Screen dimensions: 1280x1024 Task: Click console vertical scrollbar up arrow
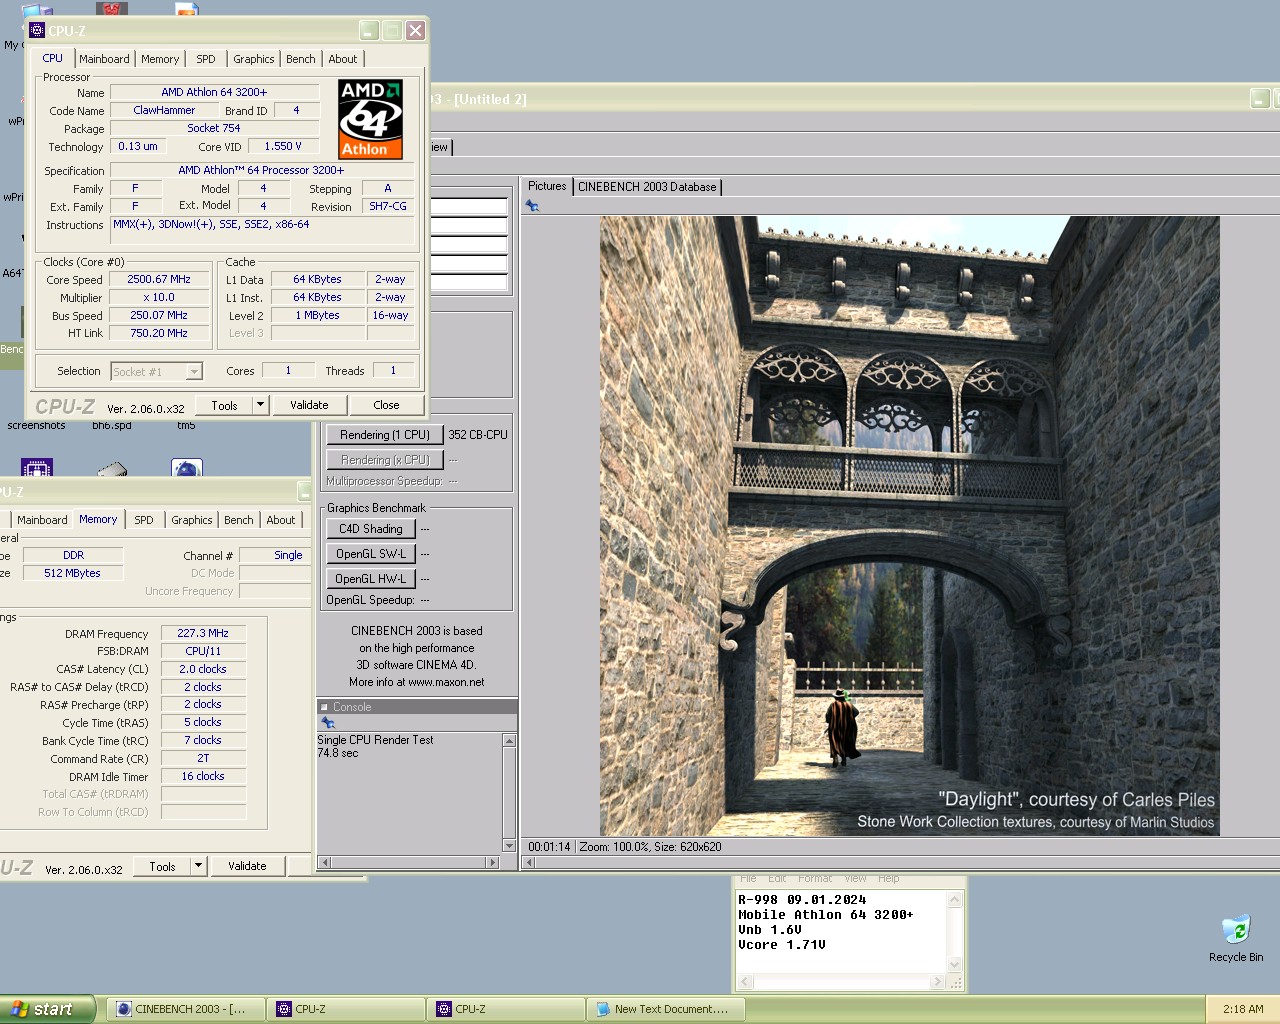pos(509,741)
